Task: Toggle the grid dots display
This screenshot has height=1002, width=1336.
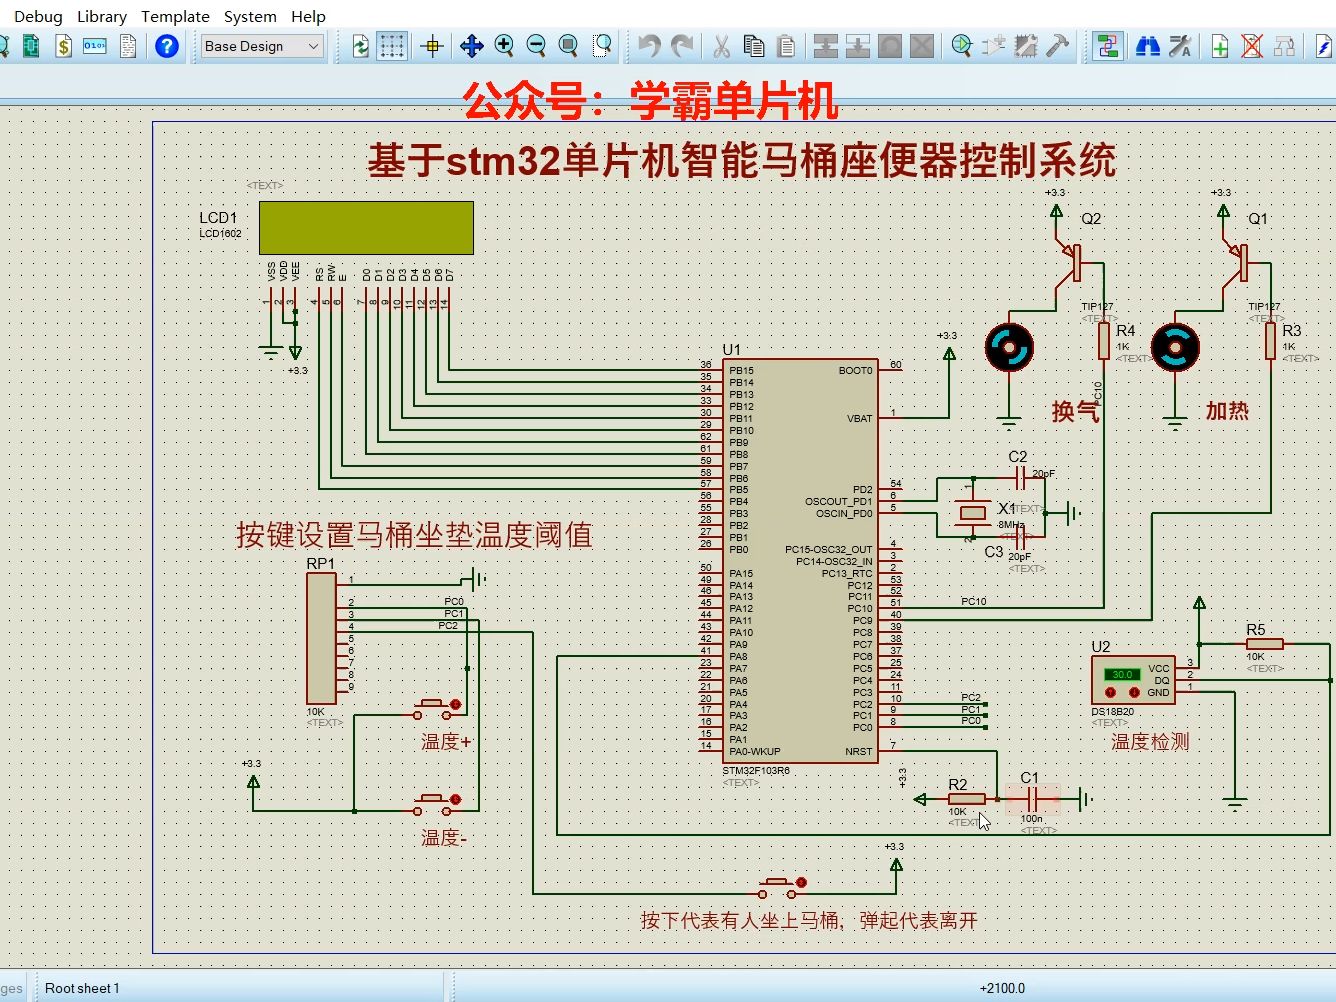Action: click(392, 46)
